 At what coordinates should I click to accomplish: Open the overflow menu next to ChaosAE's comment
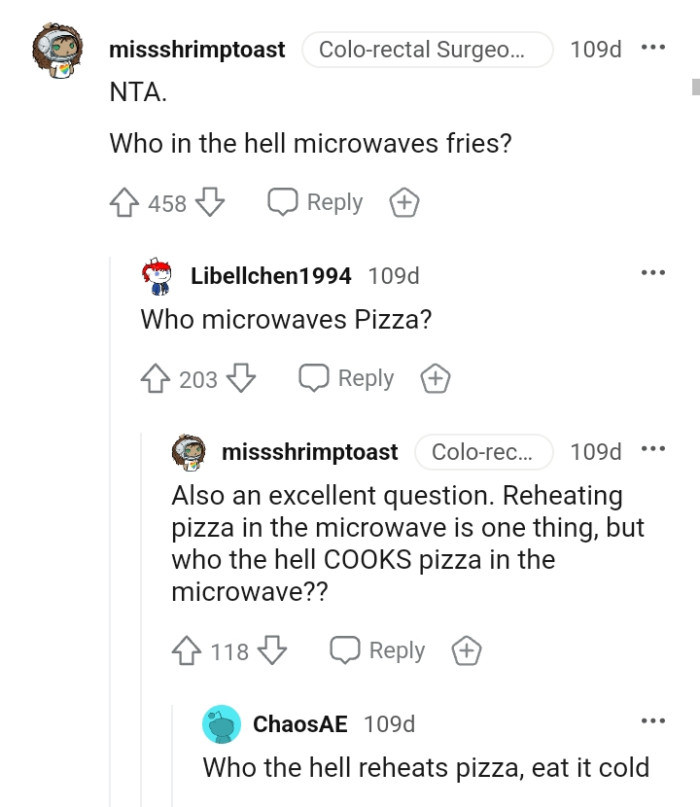point(655,719)
